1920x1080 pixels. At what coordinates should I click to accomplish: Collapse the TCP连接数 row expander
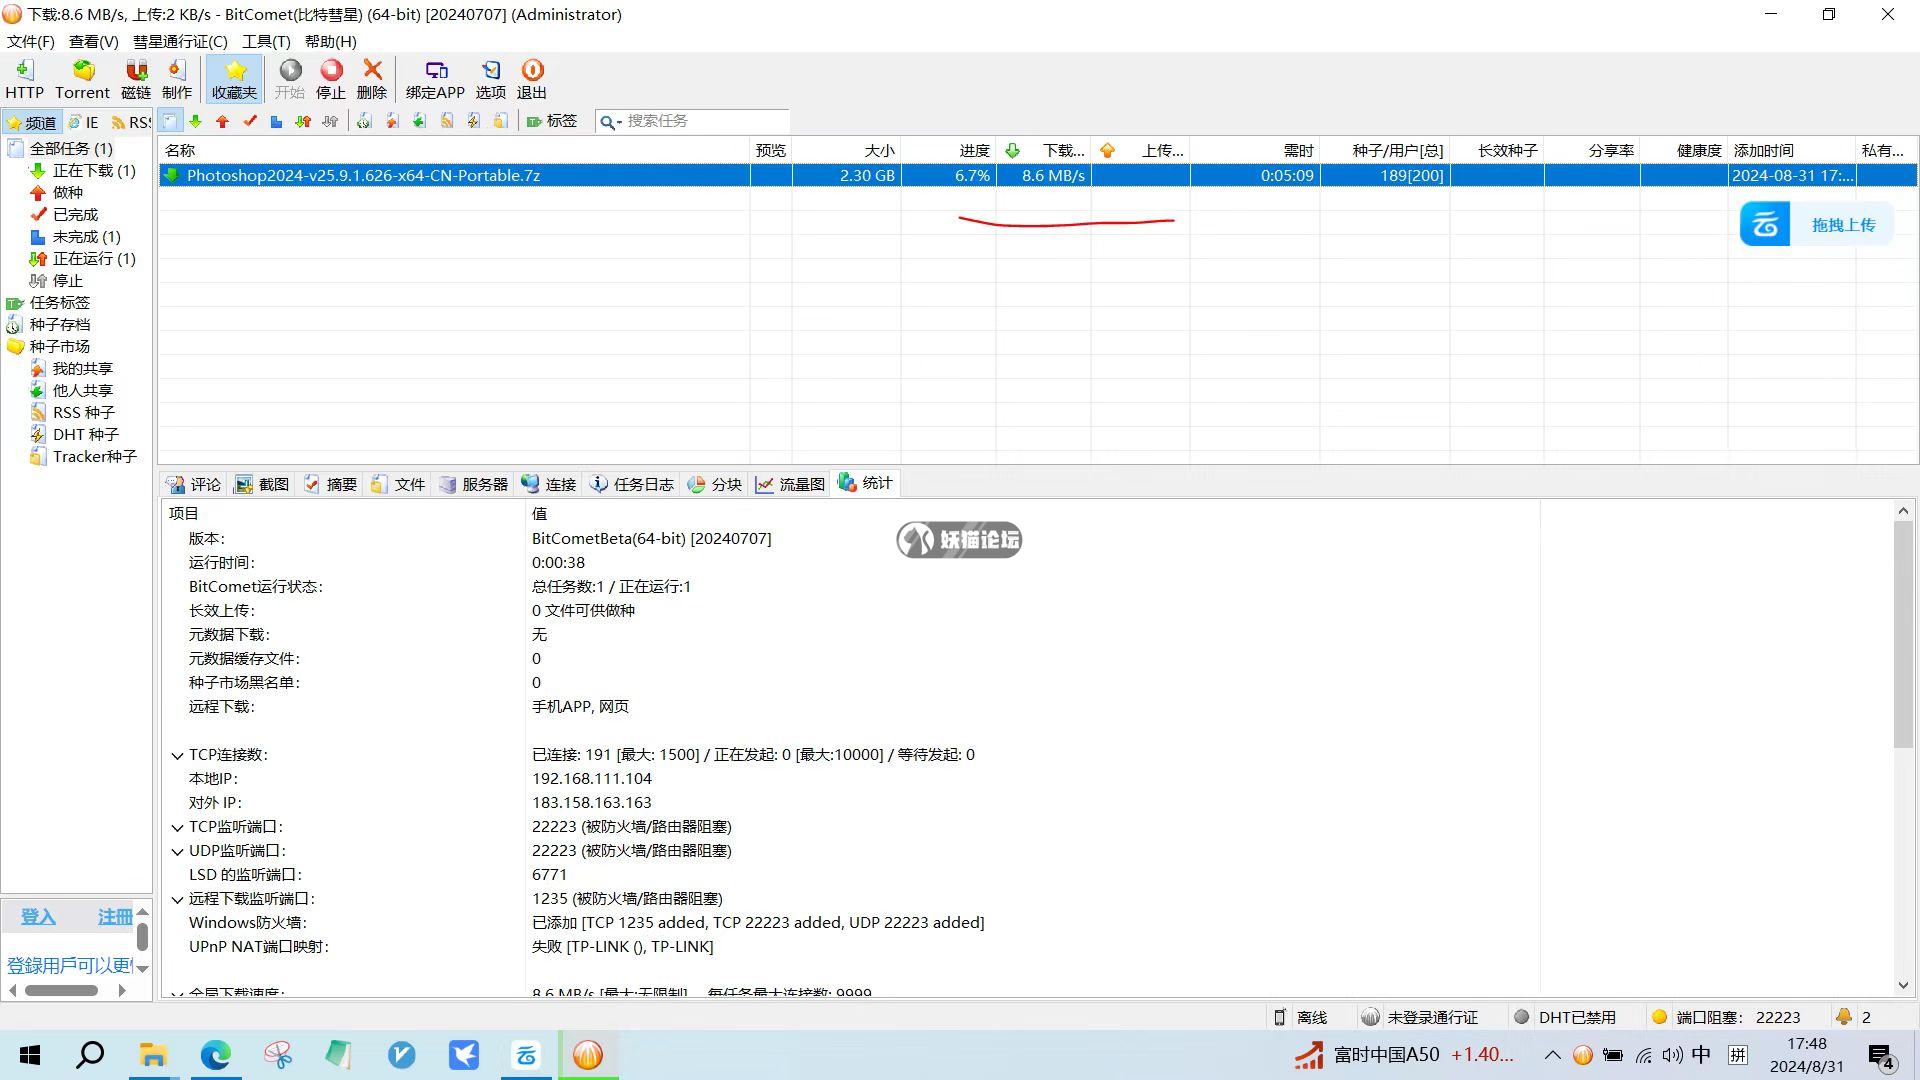tap(177, 755)
